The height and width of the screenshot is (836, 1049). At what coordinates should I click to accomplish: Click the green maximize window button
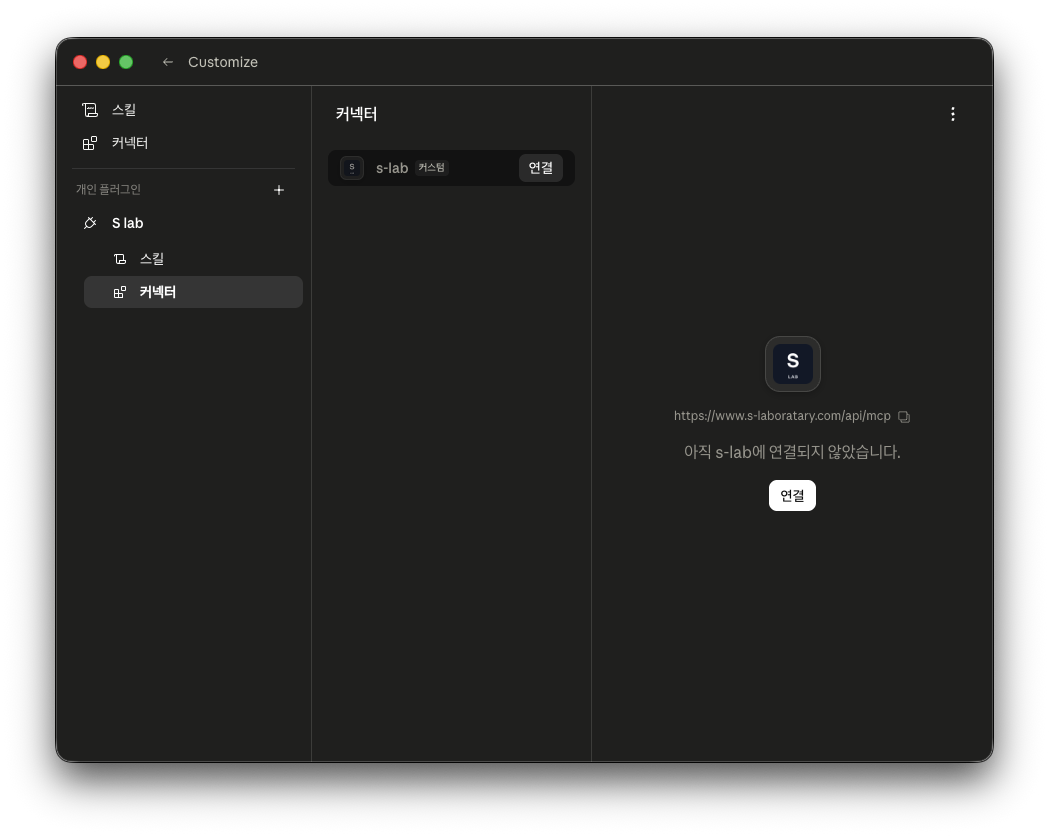pyautogui.click(x=126, y=62)
